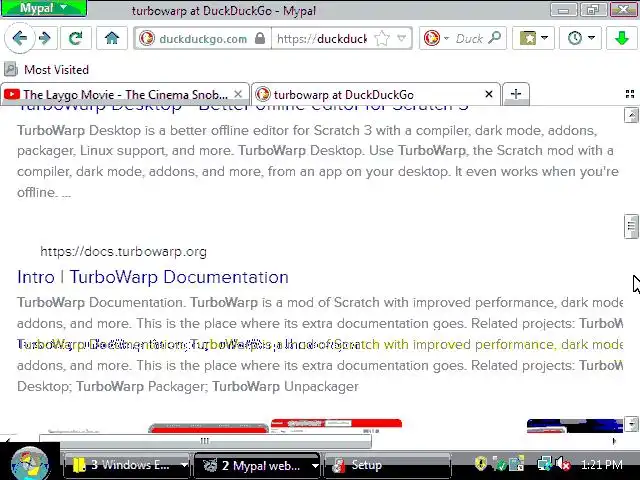640x480 pixels.
Task: Go back with the back arrow button
Action: pyautogui.click(x=19, y=38)
